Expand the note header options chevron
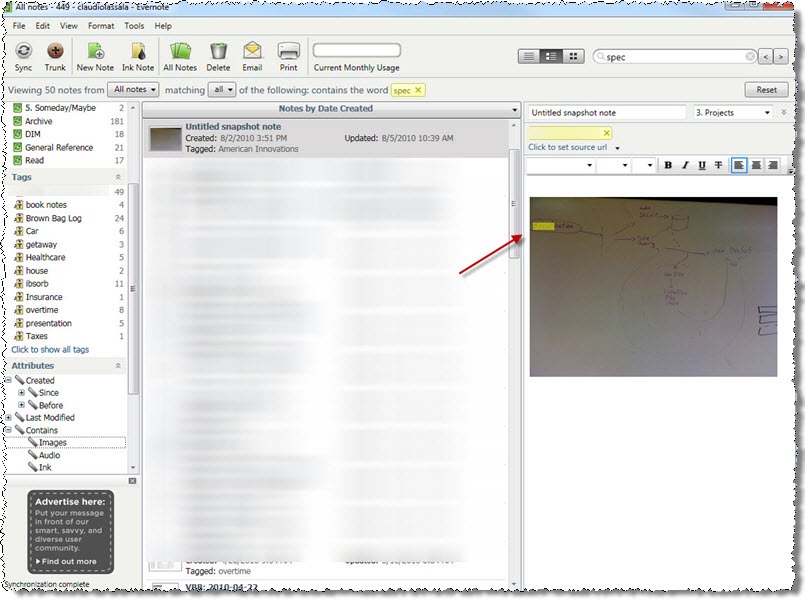 pos(784,112)
